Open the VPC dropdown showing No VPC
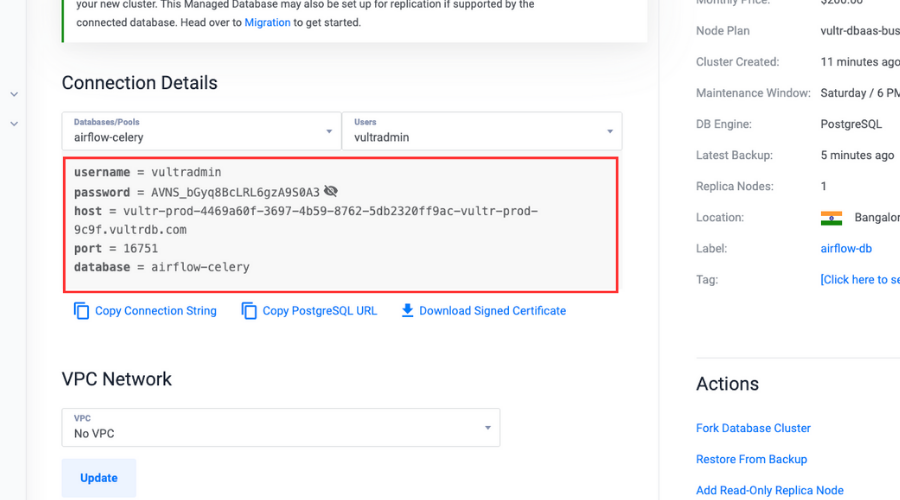 [281, 427]
